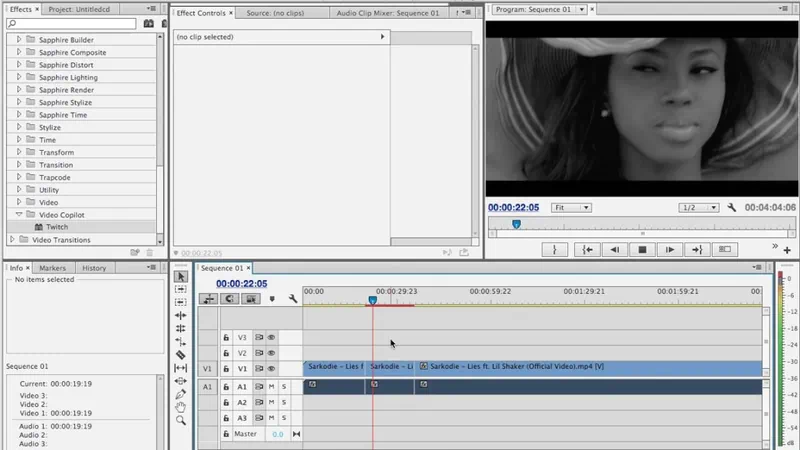800x450 pixels.
Task: Select the Pen tool in toolbar
Action: (181, 394)
